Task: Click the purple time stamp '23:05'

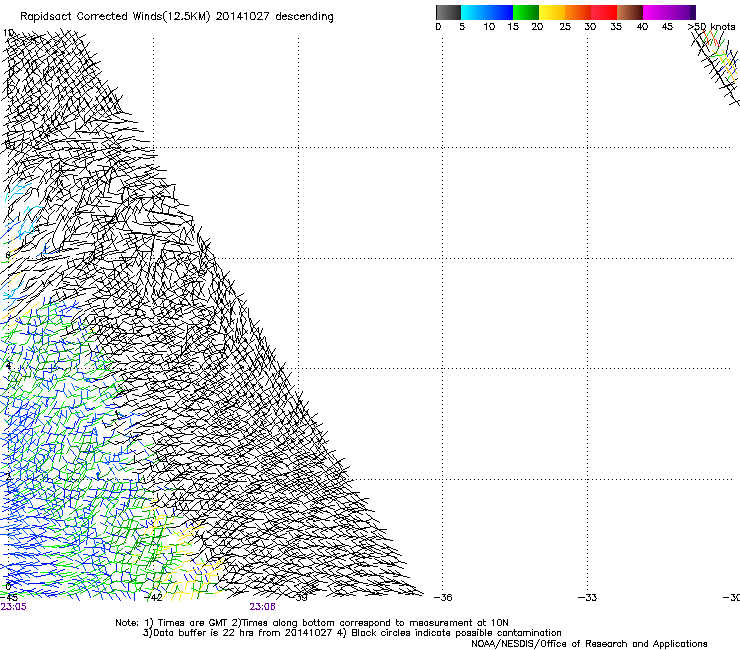Action: click(14, 607)
